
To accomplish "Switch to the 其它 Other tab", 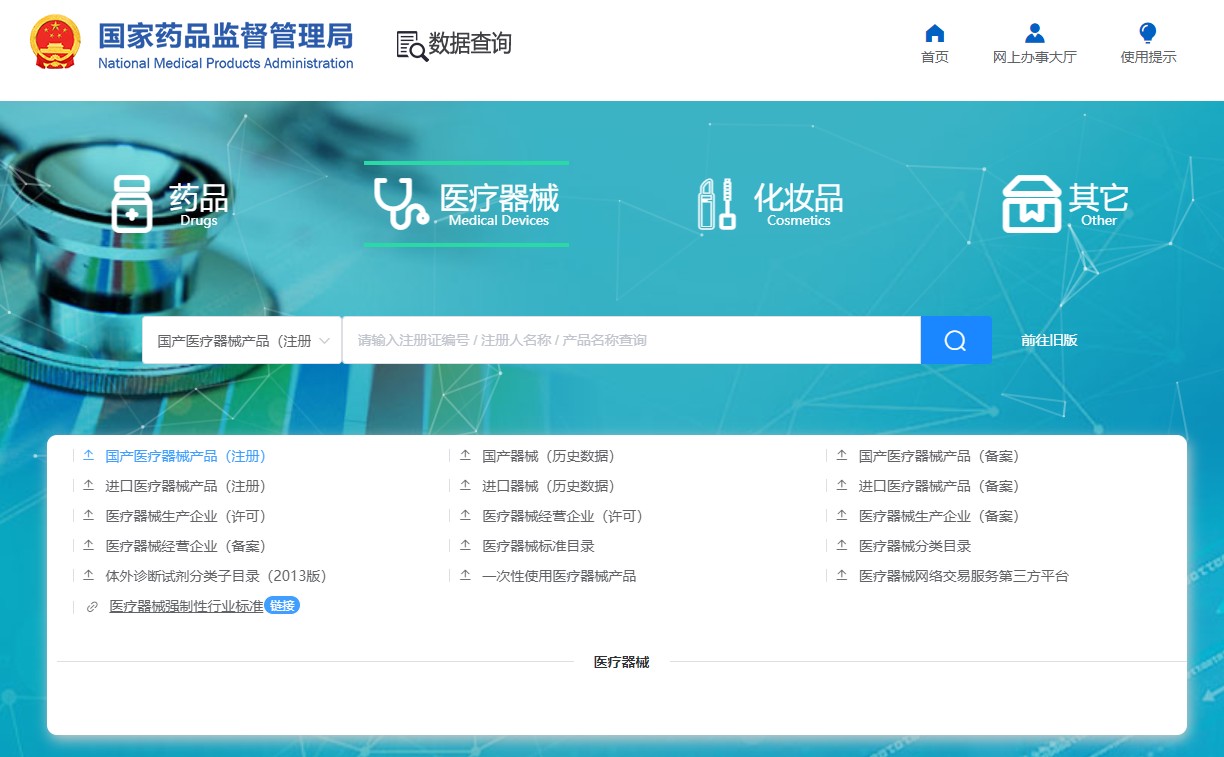I will pos(1066,204).
